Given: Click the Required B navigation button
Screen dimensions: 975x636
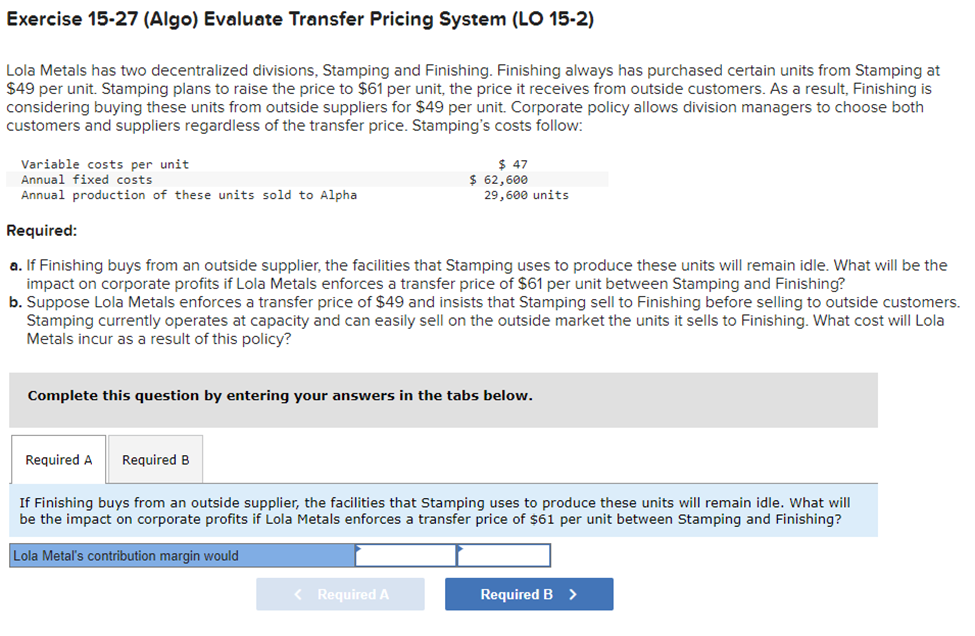Looking at the screenshot, I should (x=529, y=593).
